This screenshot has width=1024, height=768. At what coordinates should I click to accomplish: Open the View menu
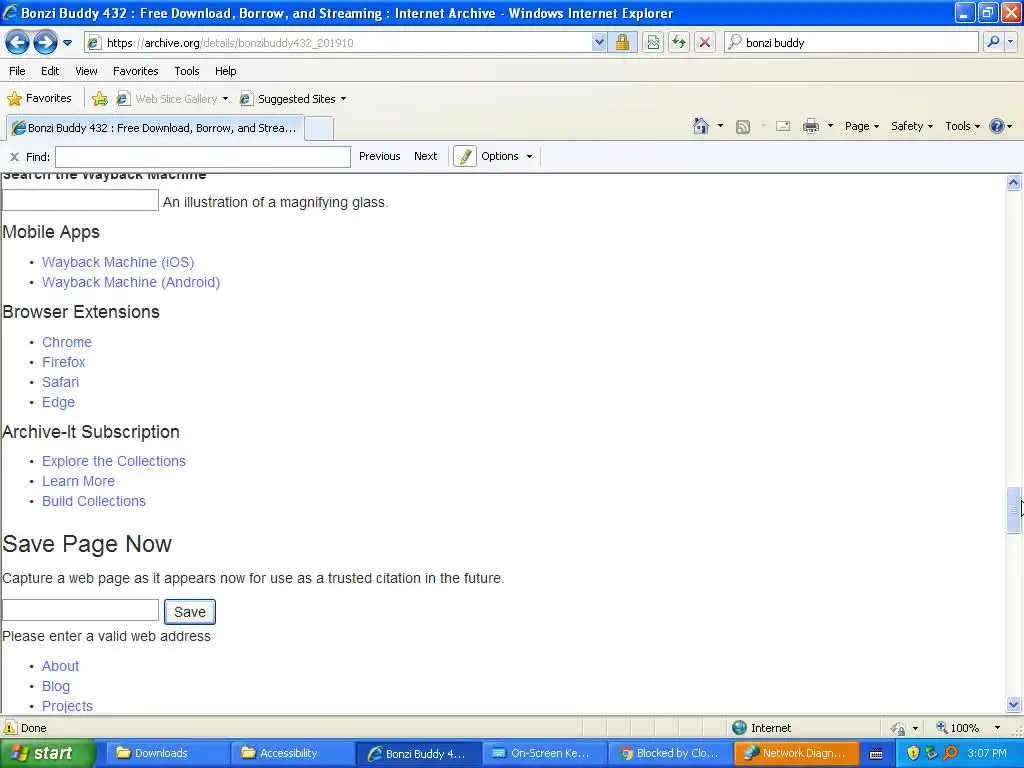(x=86, y=71)
